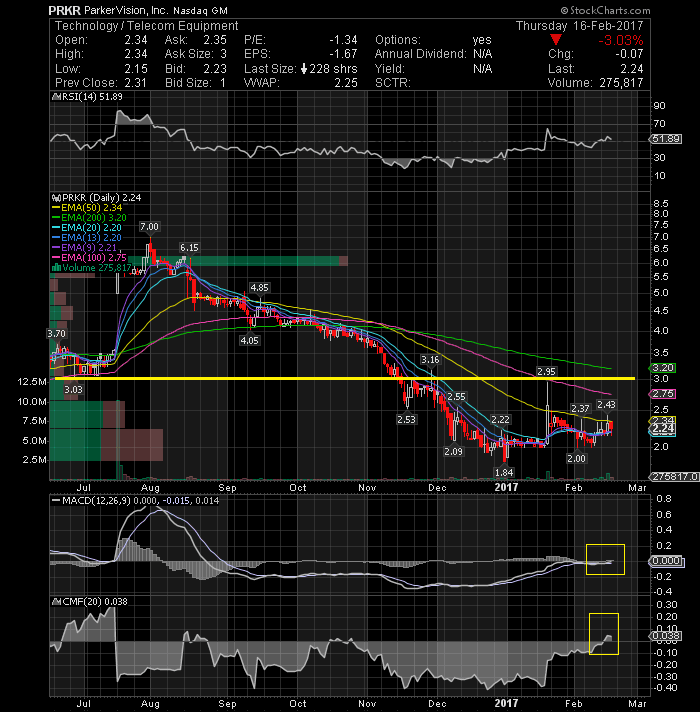The height and width of the screenshot is (712, 700).
Task: Click the 2.95 price label
Action: click(x=546, y=372)
